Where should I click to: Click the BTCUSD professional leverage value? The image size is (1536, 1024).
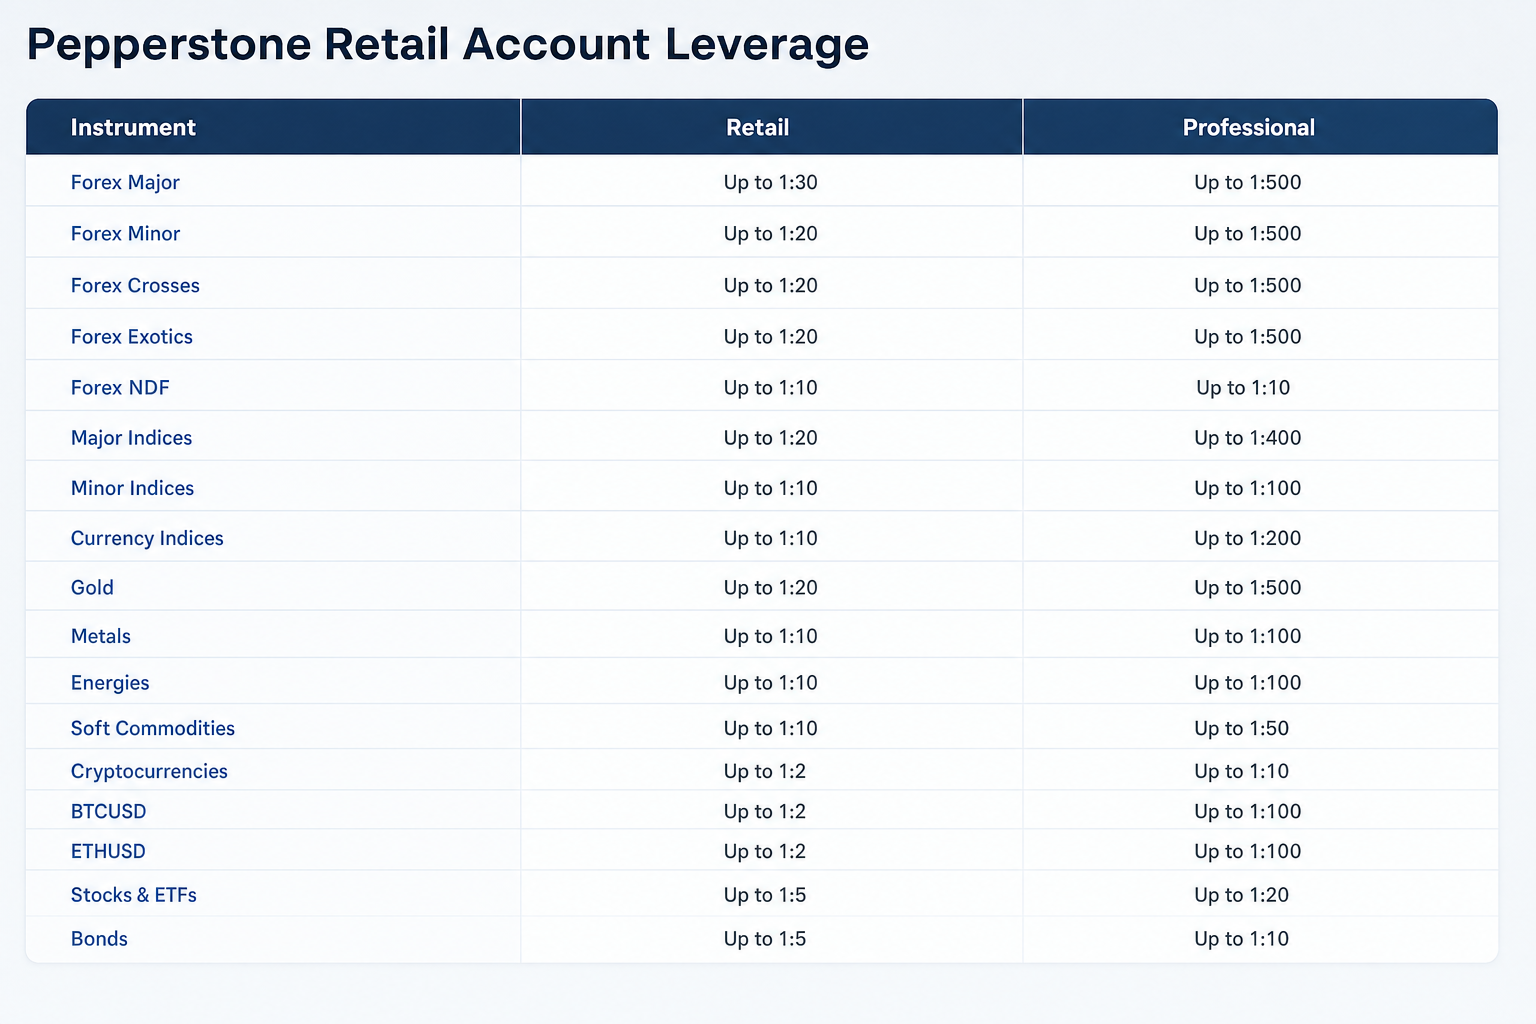click(1248, 811)
